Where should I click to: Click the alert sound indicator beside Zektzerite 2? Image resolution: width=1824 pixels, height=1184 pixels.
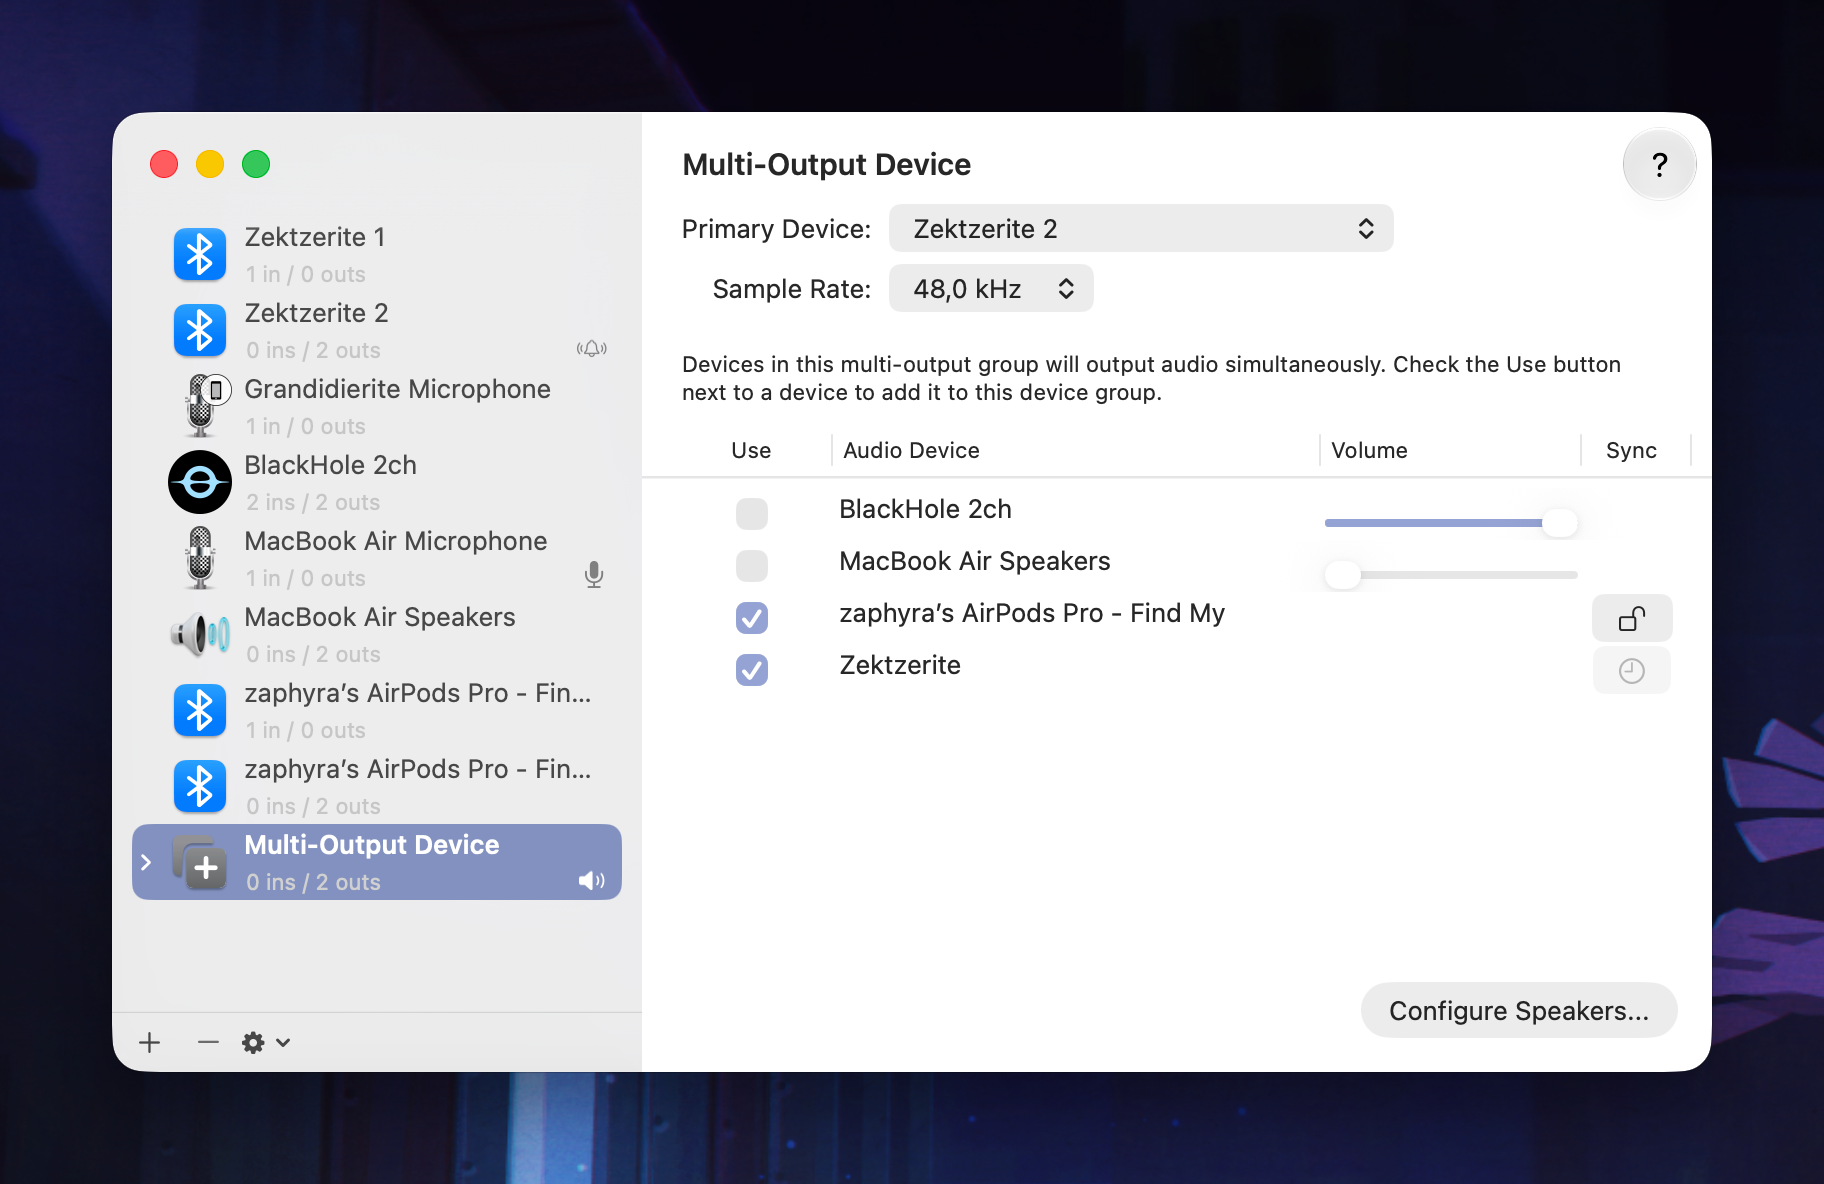[592, 349]
